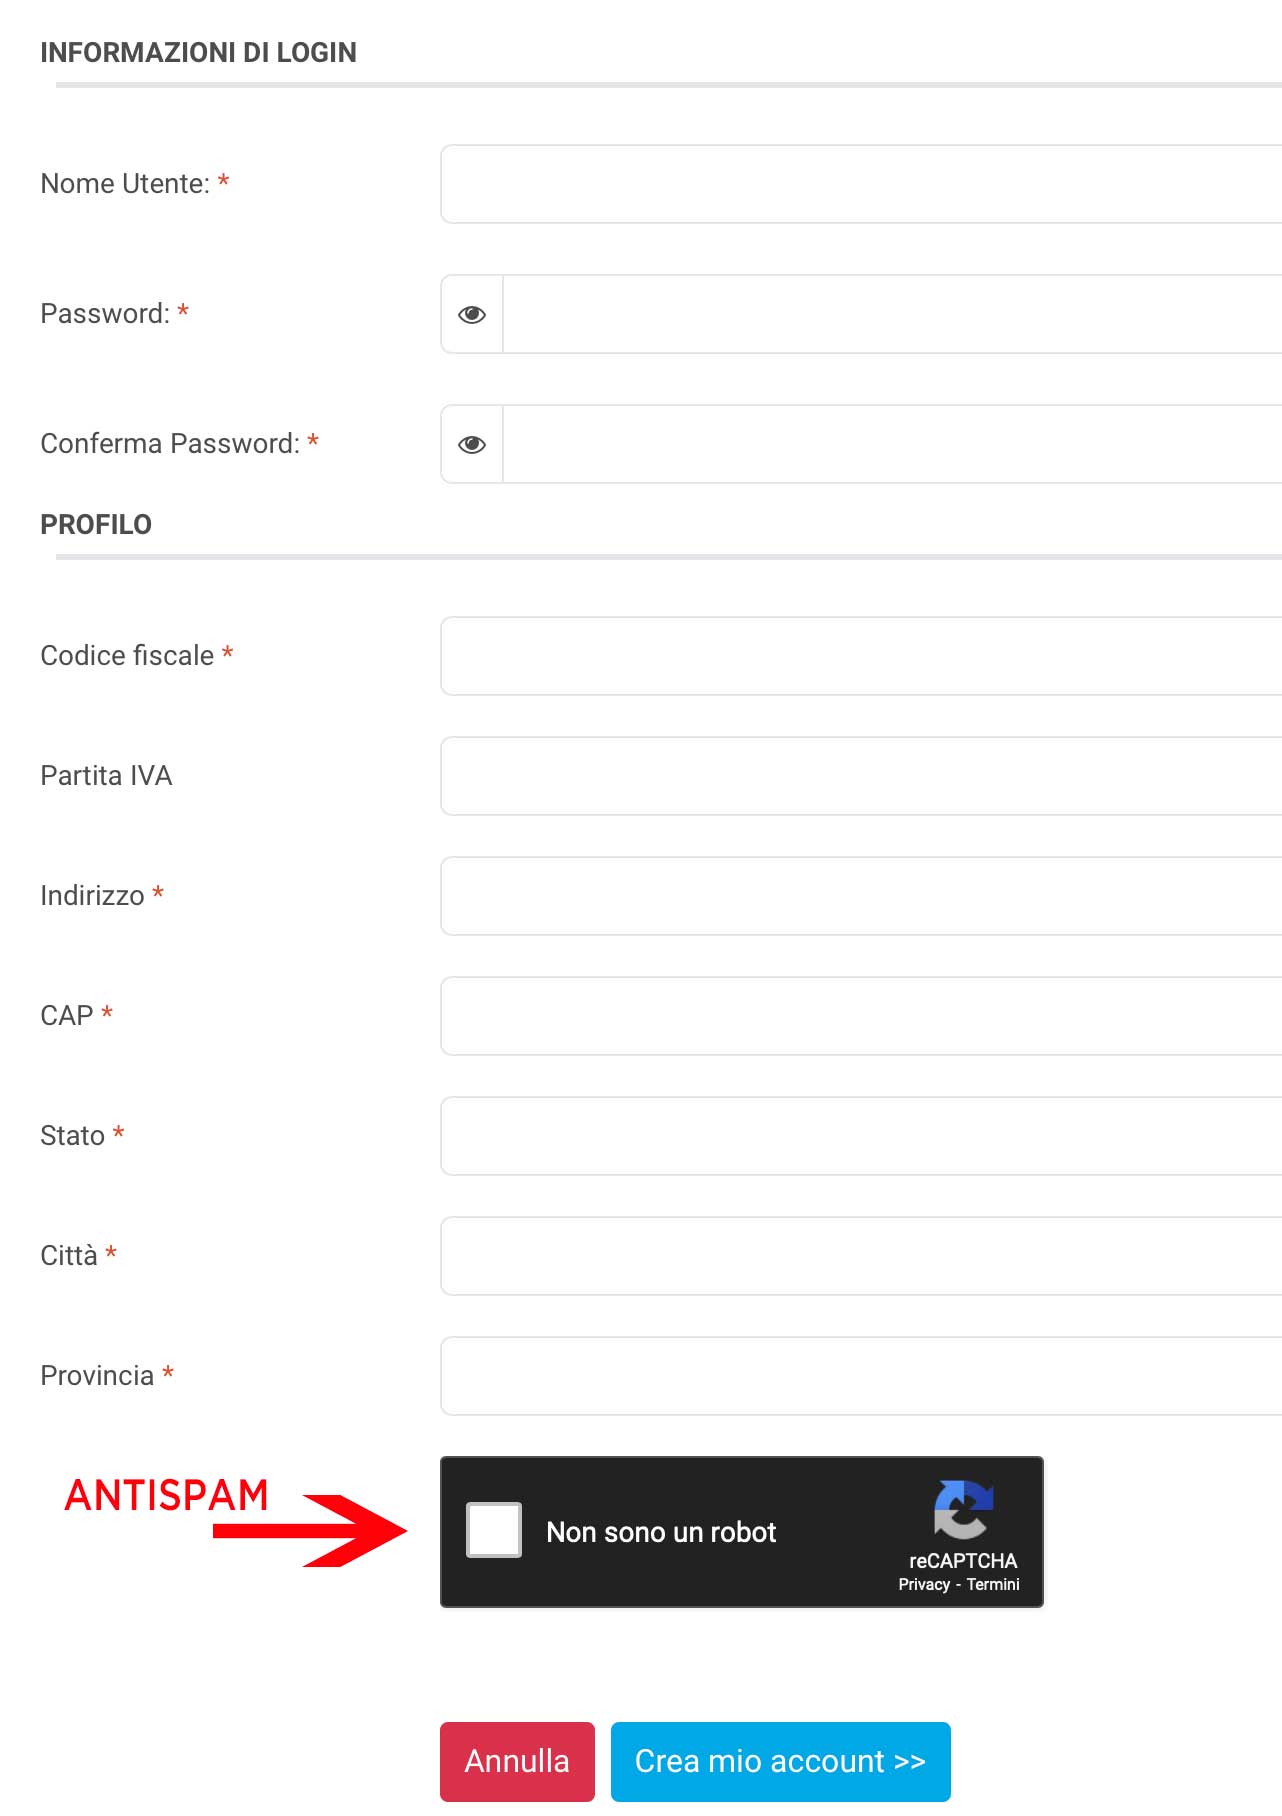Focus the Partita IVA field

pyautogui.click(x=860, y=776)
